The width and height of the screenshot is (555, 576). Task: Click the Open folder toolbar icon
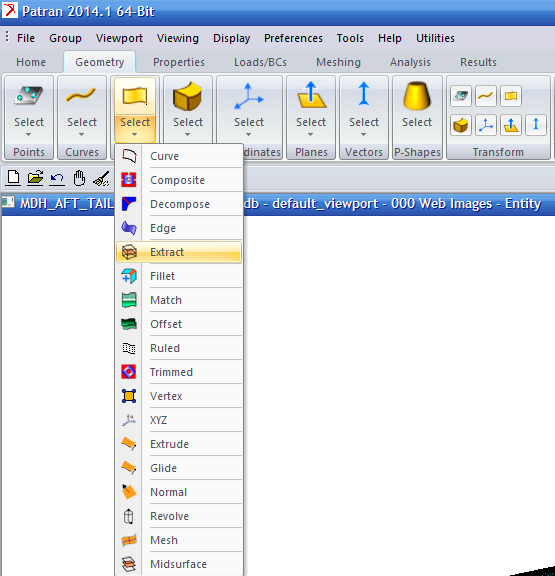tap(35, 178)
